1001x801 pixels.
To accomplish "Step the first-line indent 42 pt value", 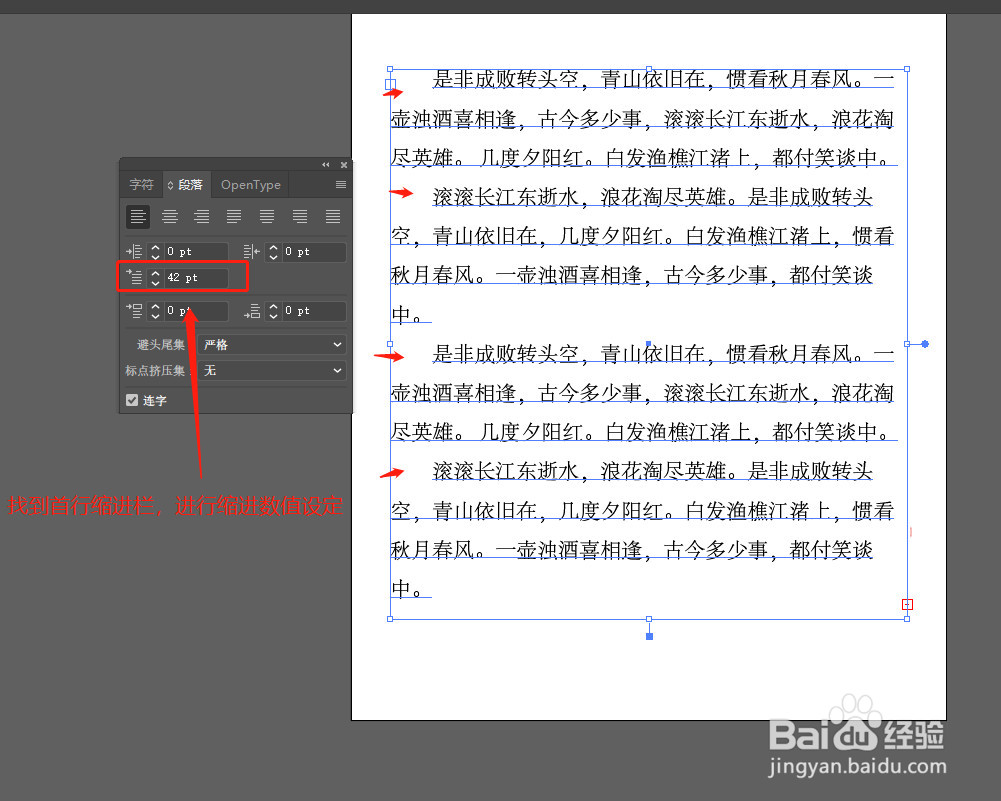I will [155, 277].
